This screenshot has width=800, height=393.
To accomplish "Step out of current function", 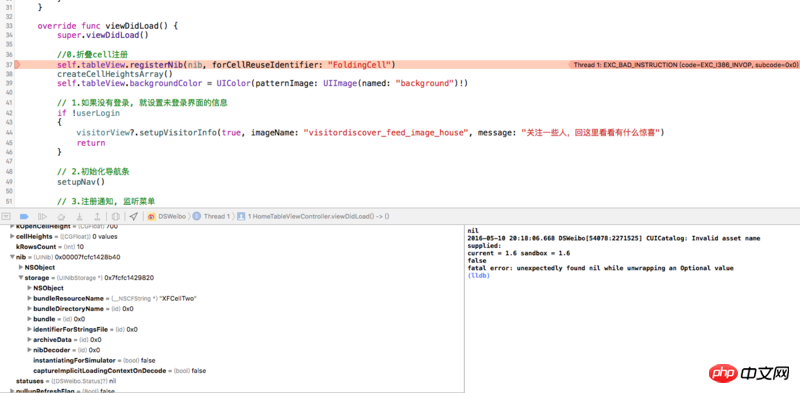I will (x=97, y=216).
